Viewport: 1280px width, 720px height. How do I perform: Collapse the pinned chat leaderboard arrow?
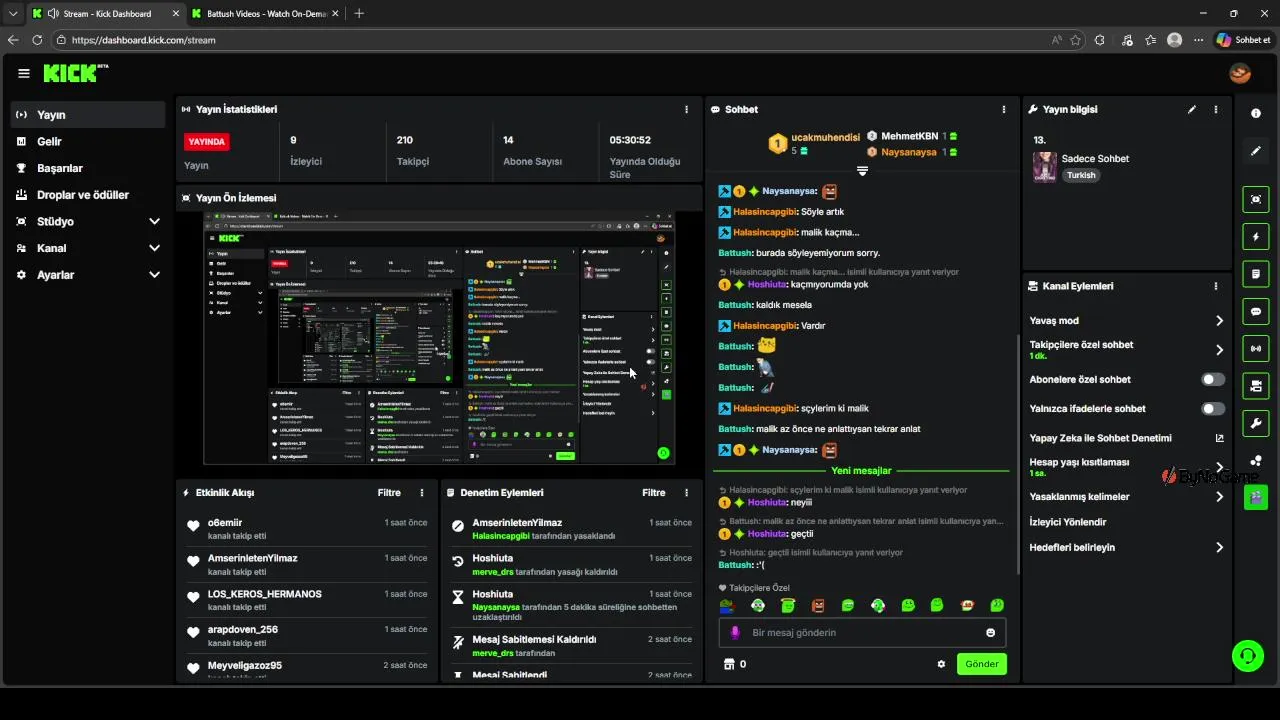[862, 171]
